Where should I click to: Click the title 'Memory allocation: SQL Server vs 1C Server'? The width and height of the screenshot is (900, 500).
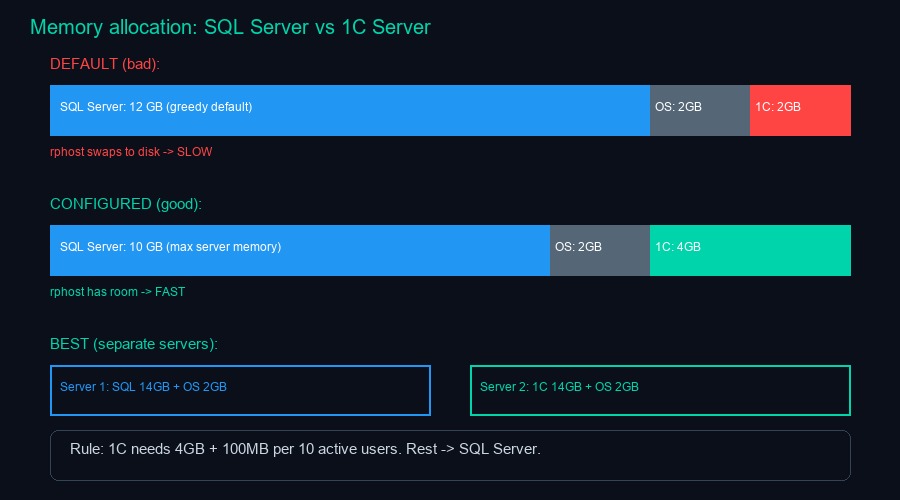coord(230,28)
